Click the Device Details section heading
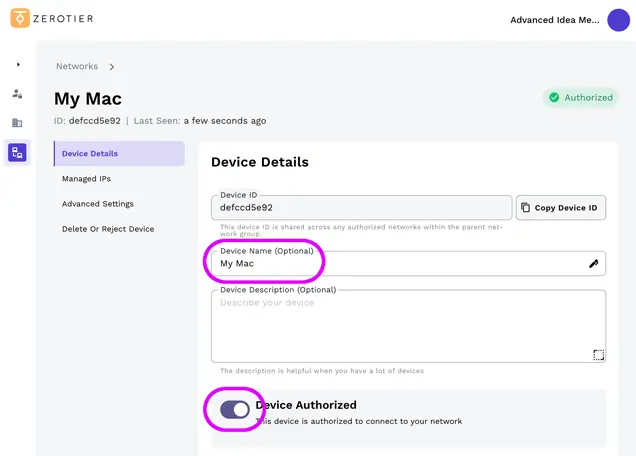The width and height of the screenshot is (636, 456). pos(260,162)
